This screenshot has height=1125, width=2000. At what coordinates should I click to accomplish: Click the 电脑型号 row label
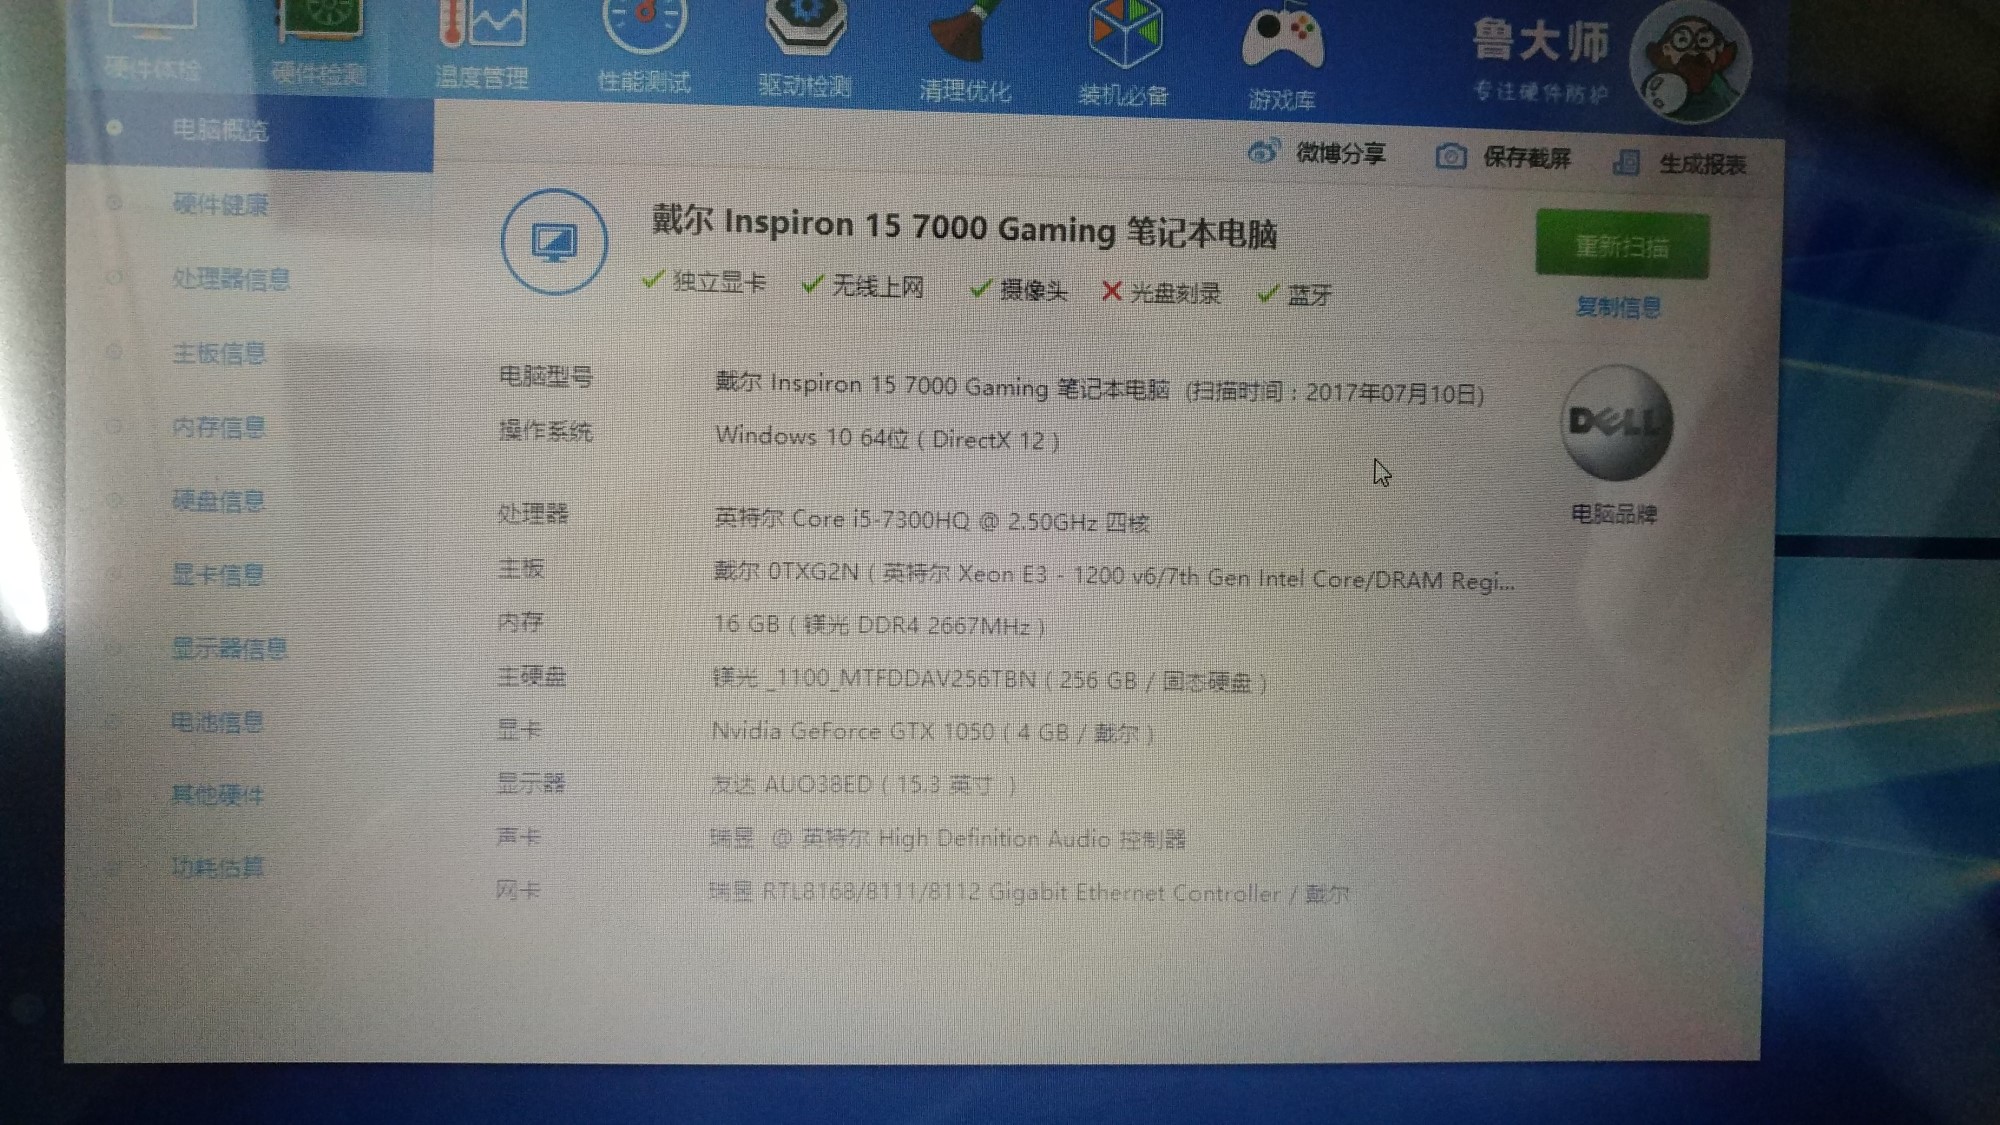click(x=546, y=376)
